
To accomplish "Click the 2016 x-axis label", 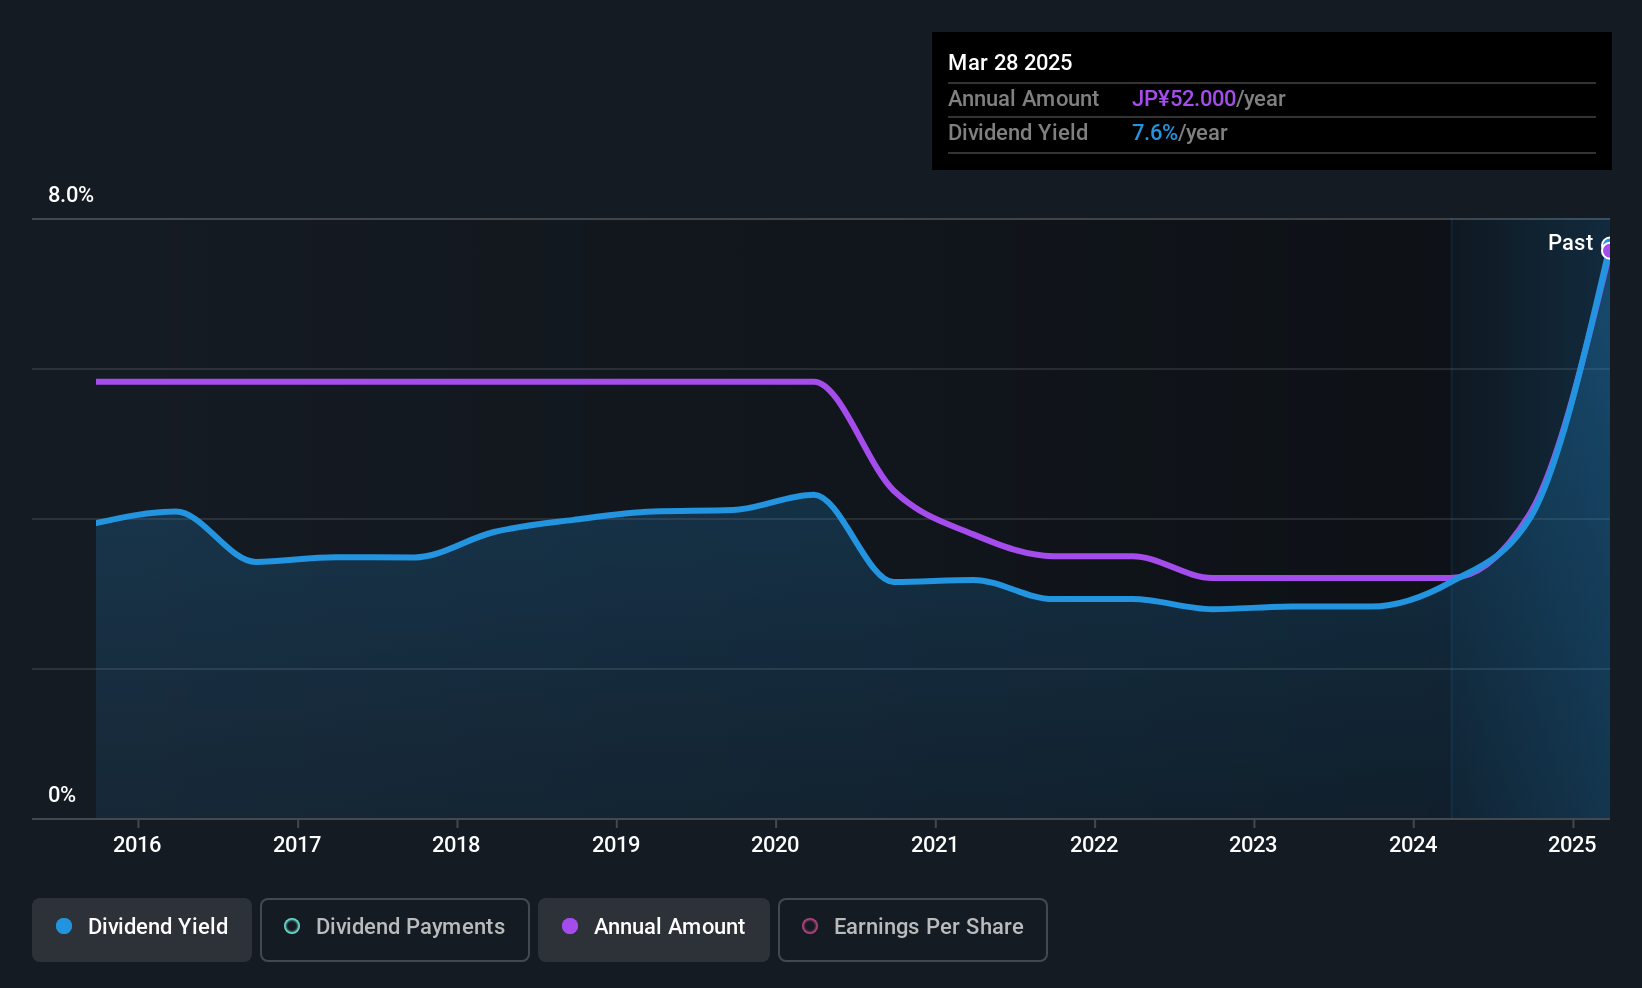I will click(137, 845).
